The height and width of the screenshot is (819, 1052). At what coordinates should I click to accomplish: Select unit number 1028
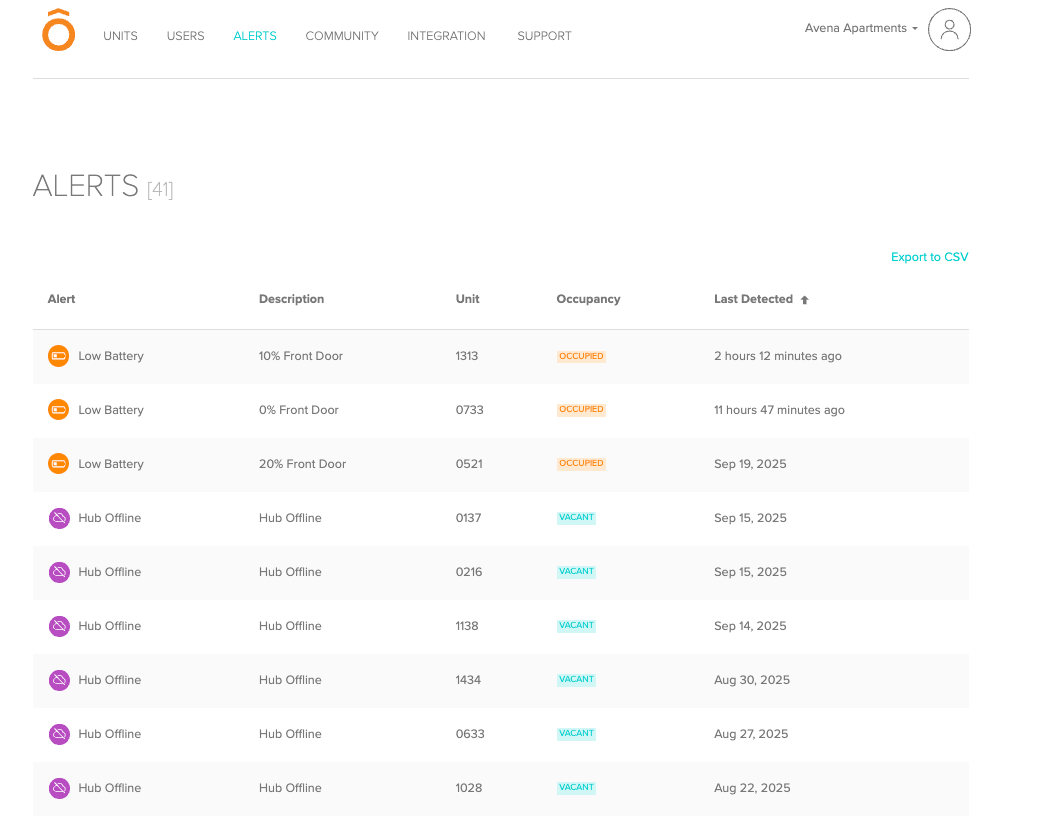469,788
